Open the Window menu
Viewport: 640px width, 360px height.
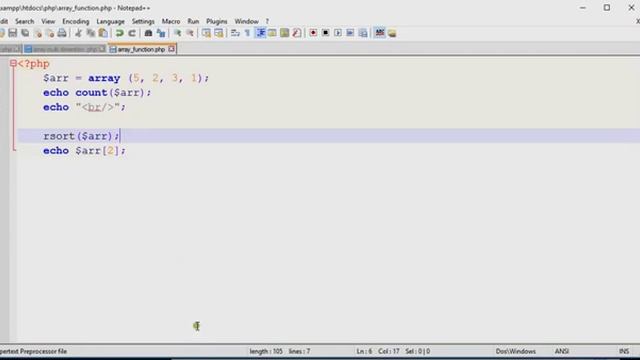click(246, 21)
